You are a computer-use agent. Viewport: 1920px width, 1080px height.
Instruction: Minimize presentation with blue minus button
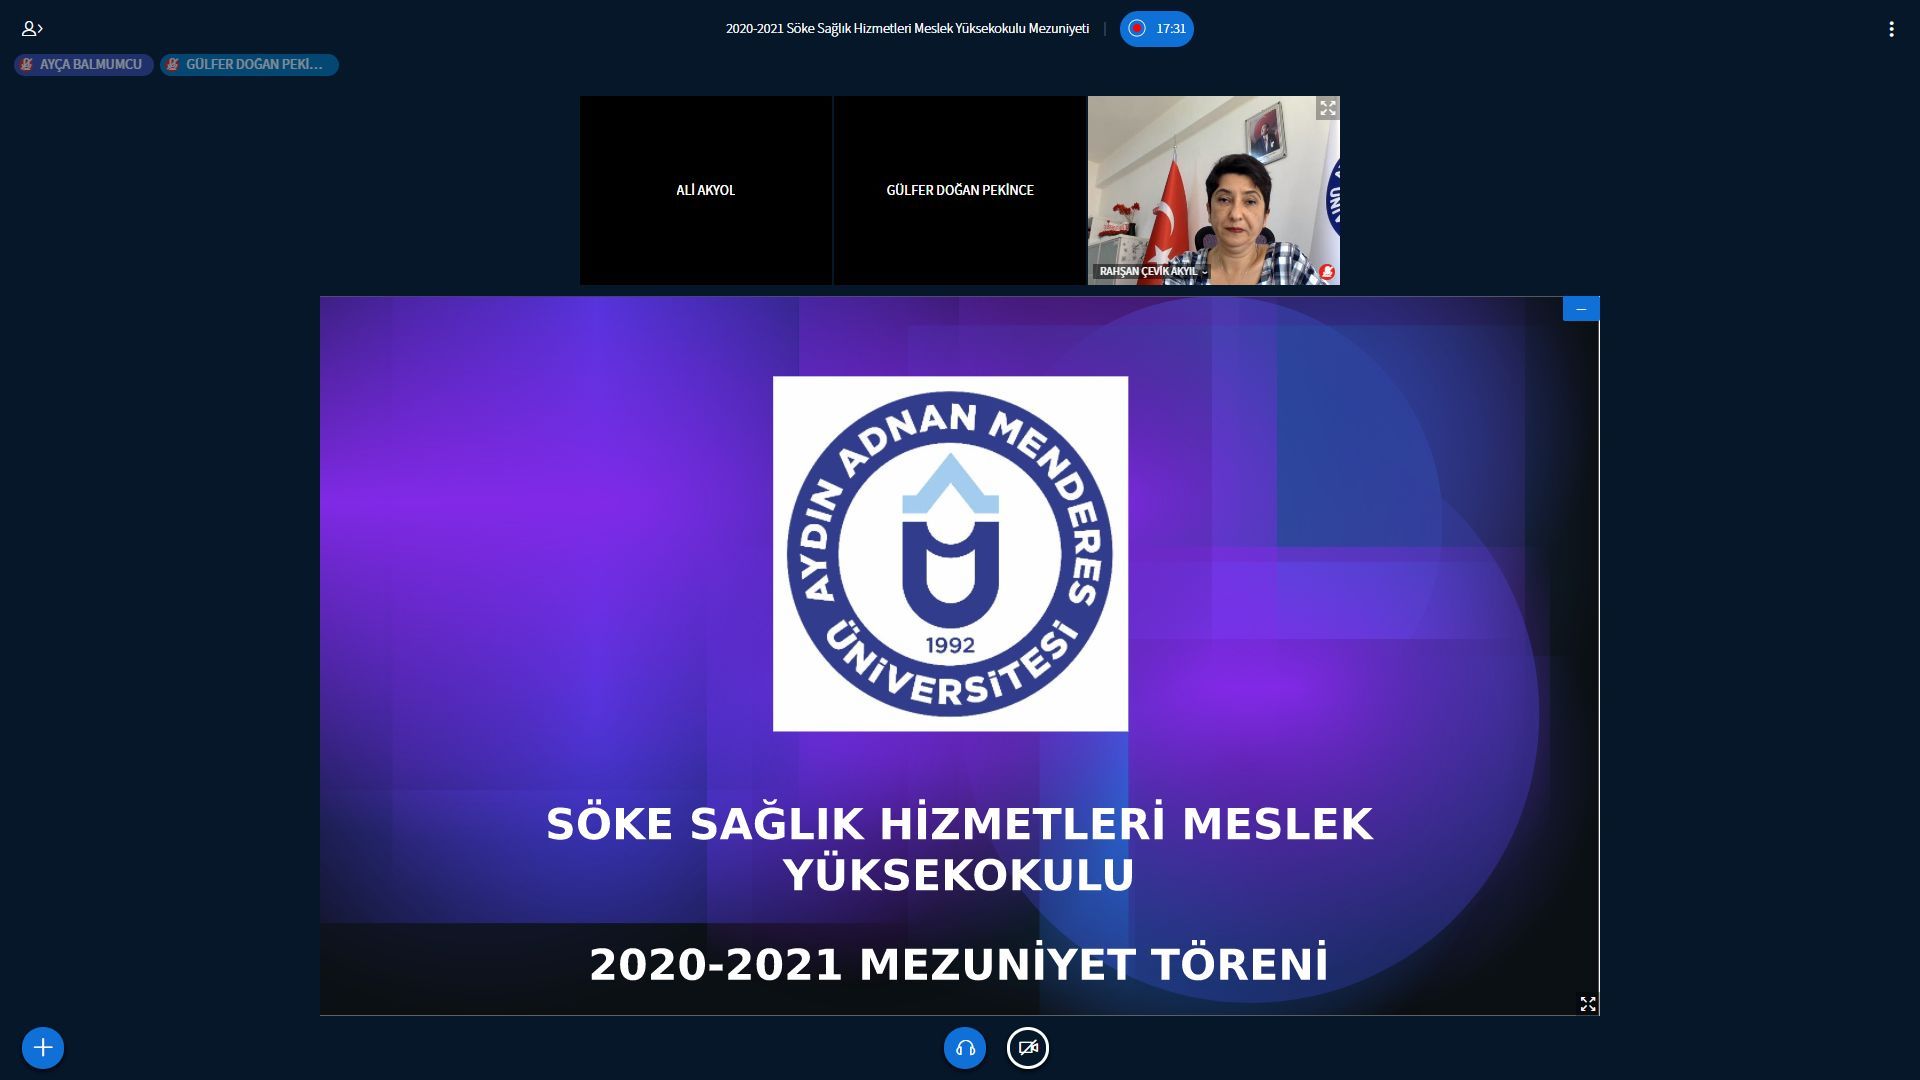pyautogui.click(x=1580, y=309)
